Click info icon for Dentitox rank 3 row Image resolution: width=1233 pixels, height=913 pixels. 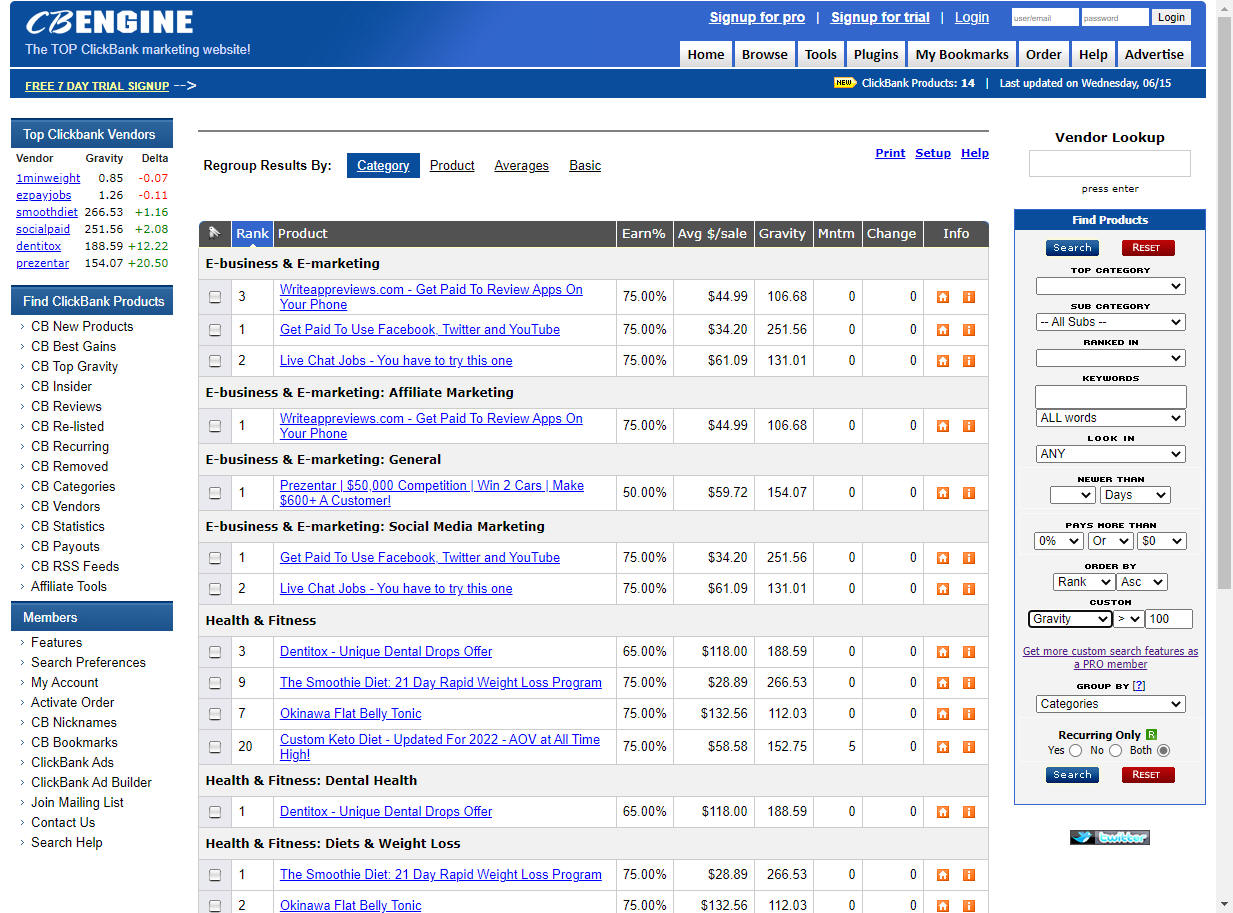click(968, 652)
